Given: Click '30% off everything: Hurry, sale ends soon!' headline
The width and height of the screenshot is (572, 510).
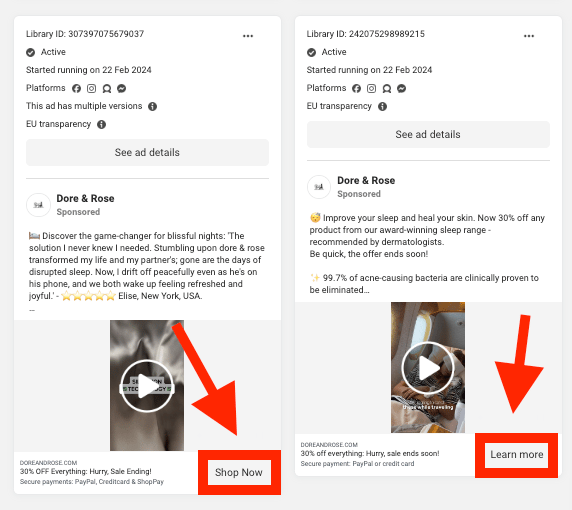Looking at the screenshot, I should (x=370, y=453).
